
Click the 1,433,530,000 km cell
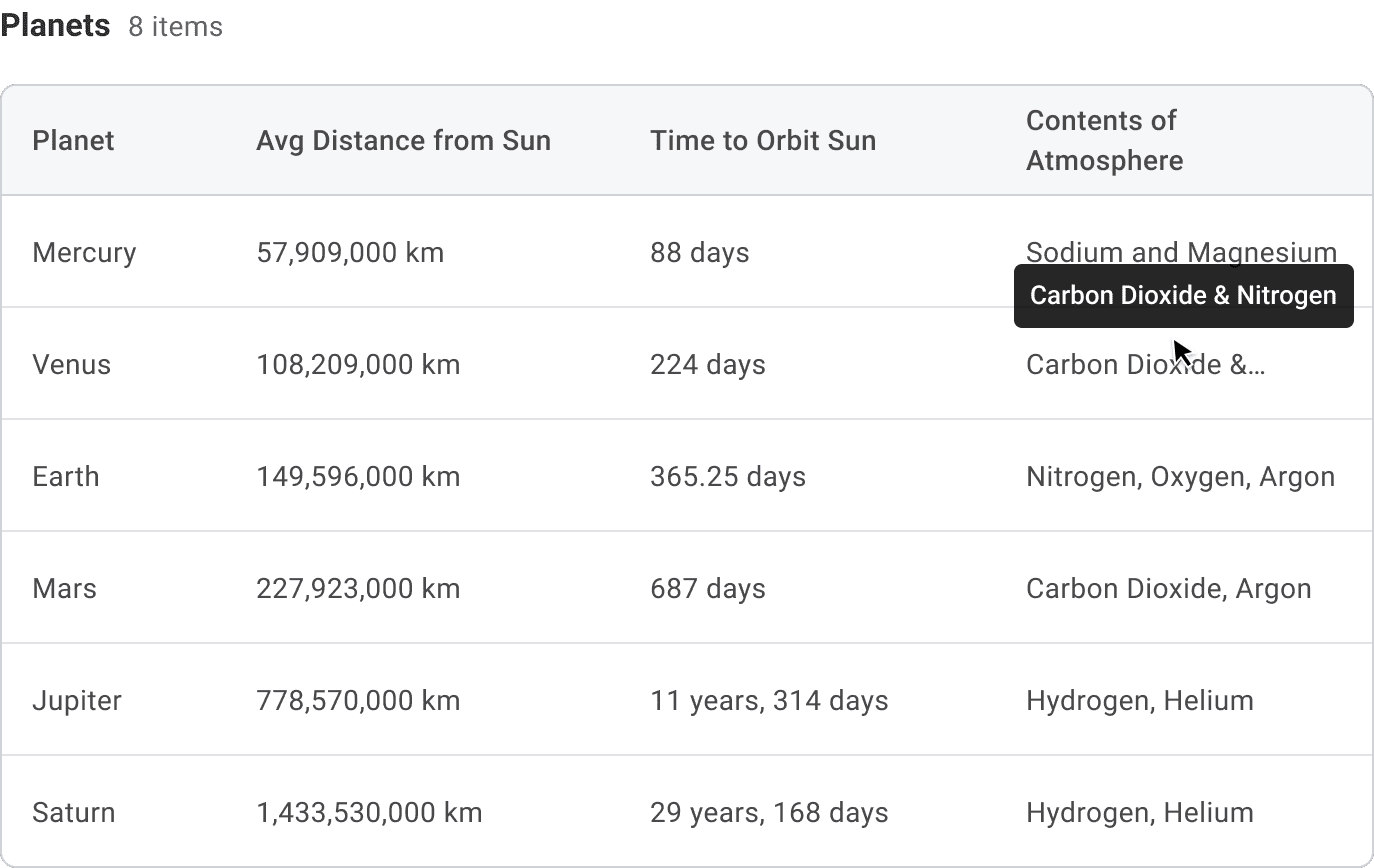tap(369, 812)
